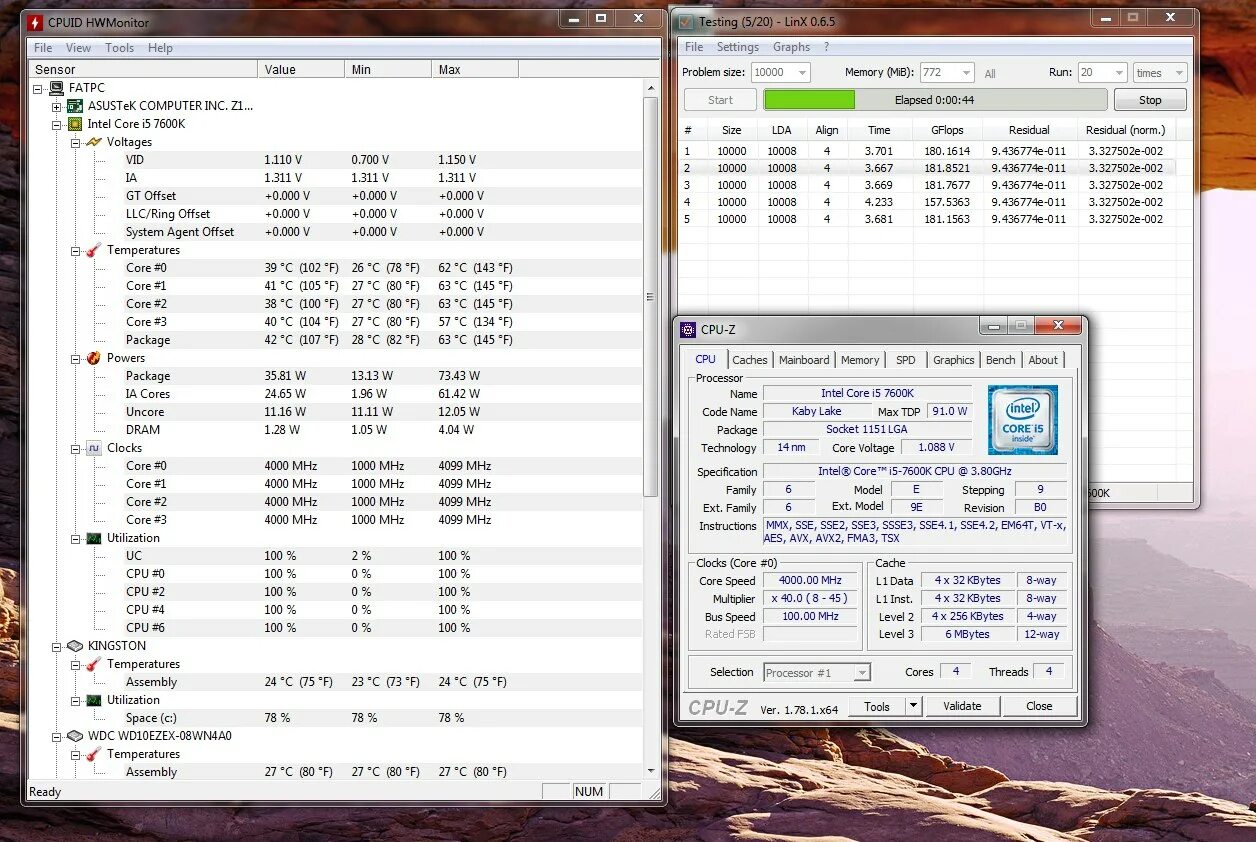Open the times unit dropdown in LinX
The height and width of the screenshot is (842, 1256).
(1178, 73)
